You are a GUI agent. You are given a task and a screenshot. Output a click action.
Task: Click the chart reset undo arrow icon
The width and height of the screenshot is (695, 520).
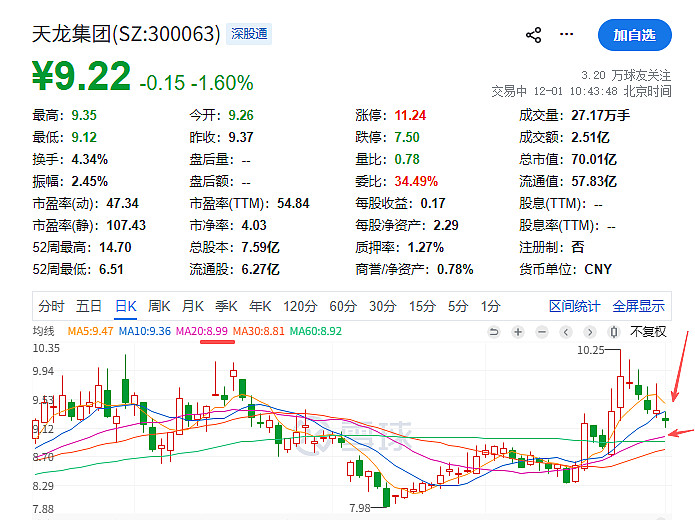point(494,332)
